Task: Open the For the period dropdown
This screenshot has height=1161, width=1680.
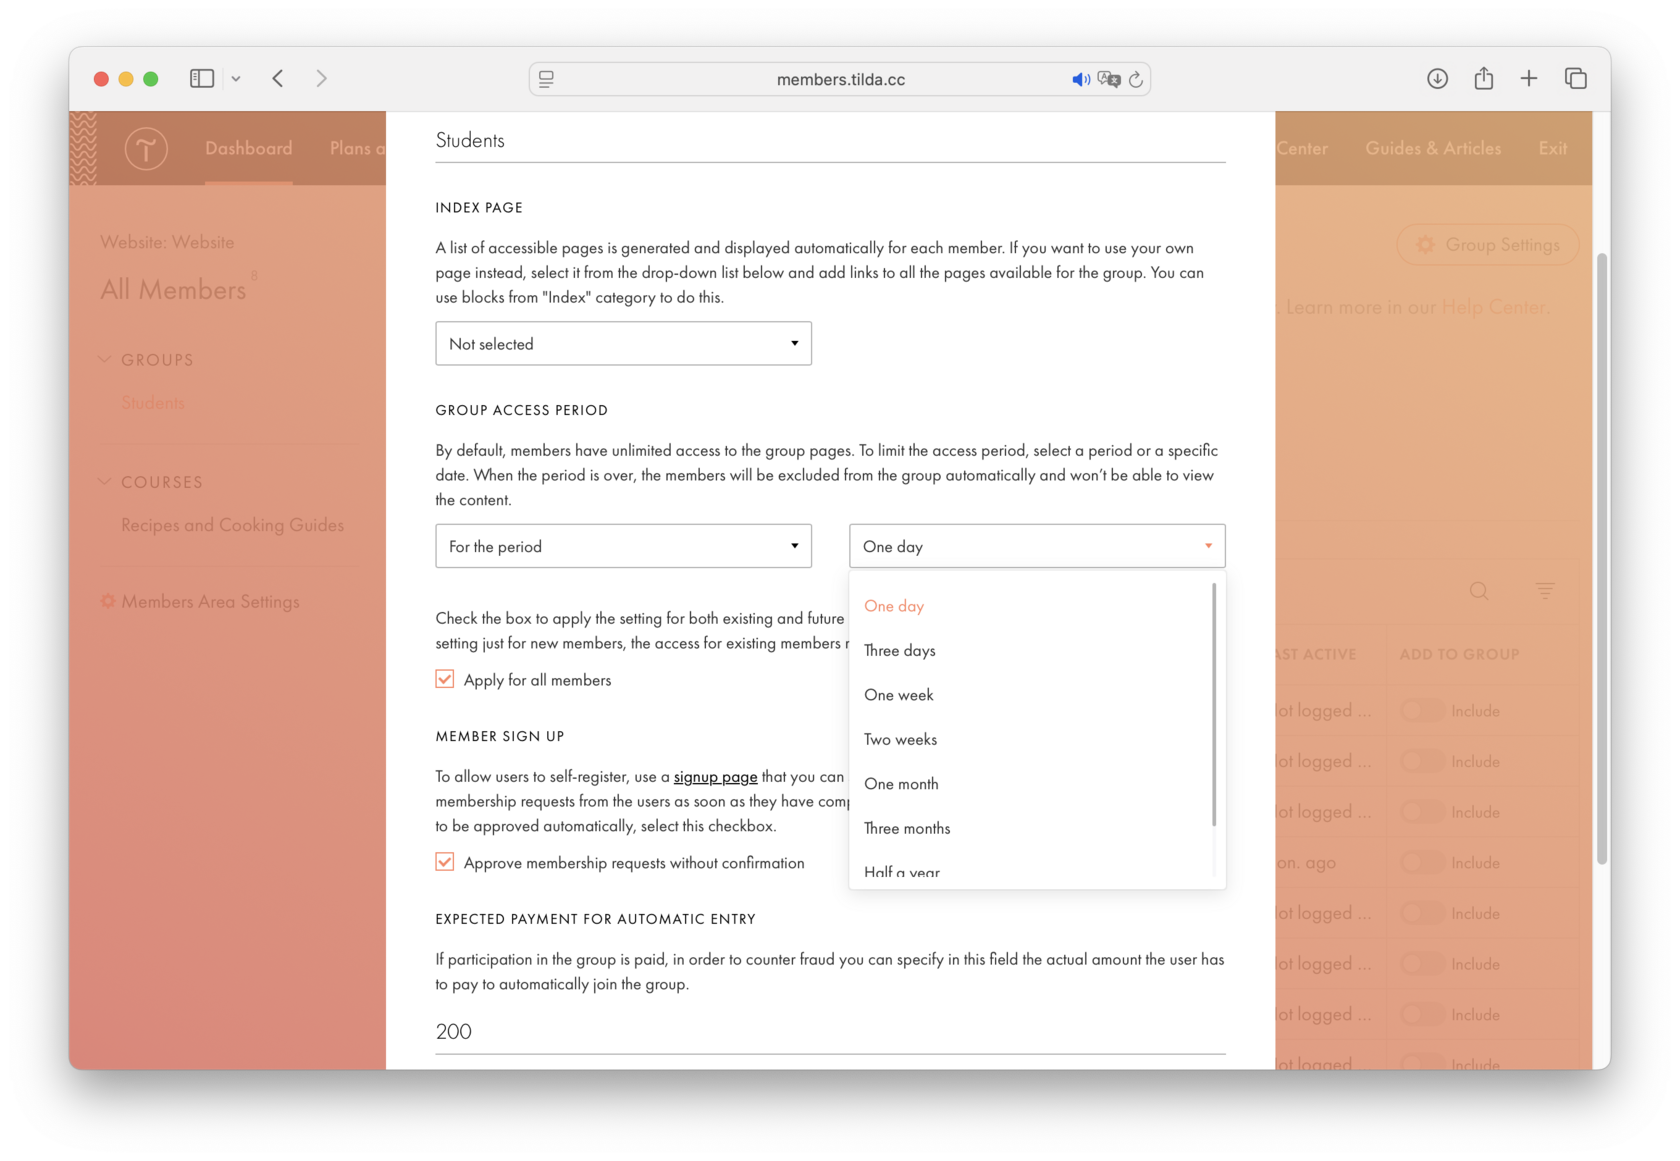Action: point(623,546)
